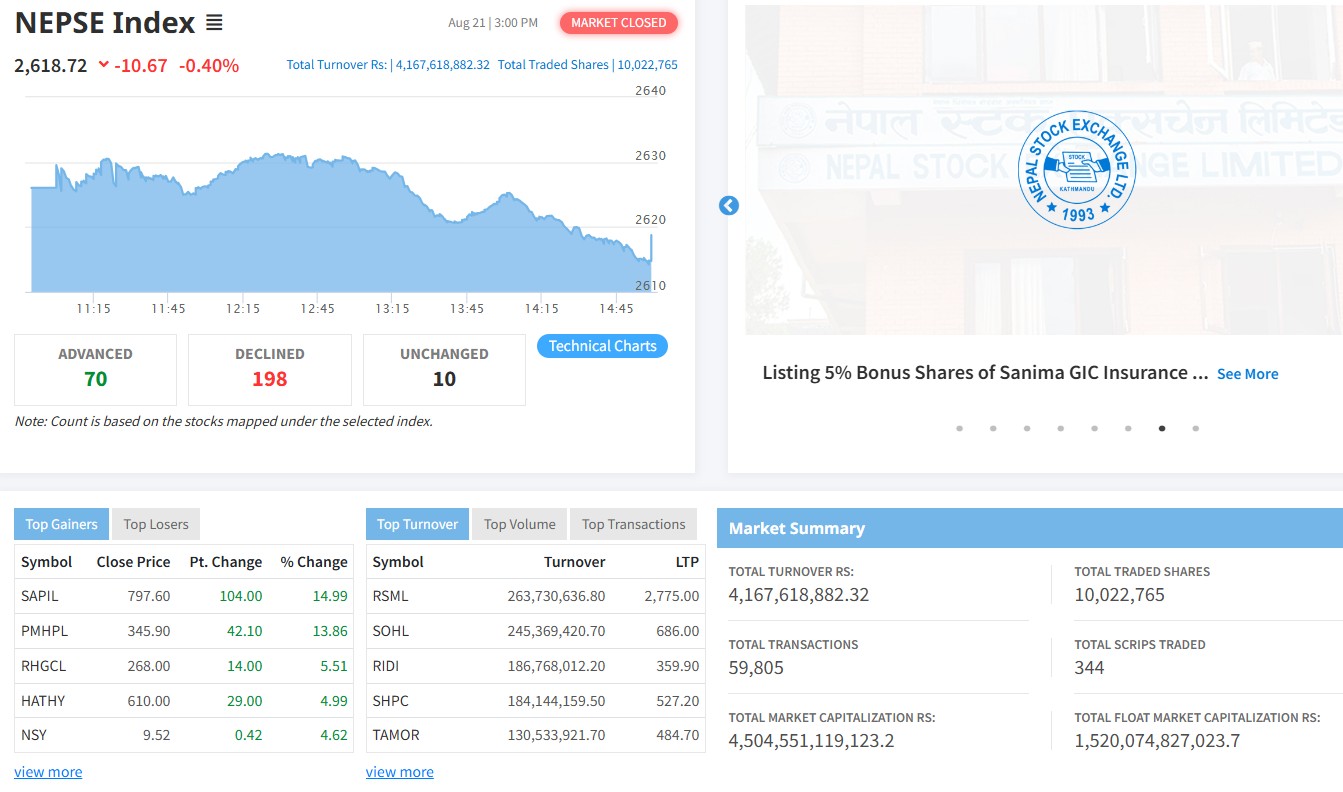This screenshot has height=792, width=1343.
Task: Click the 610.00 close price for HATHY
Action: coord(149,701)
